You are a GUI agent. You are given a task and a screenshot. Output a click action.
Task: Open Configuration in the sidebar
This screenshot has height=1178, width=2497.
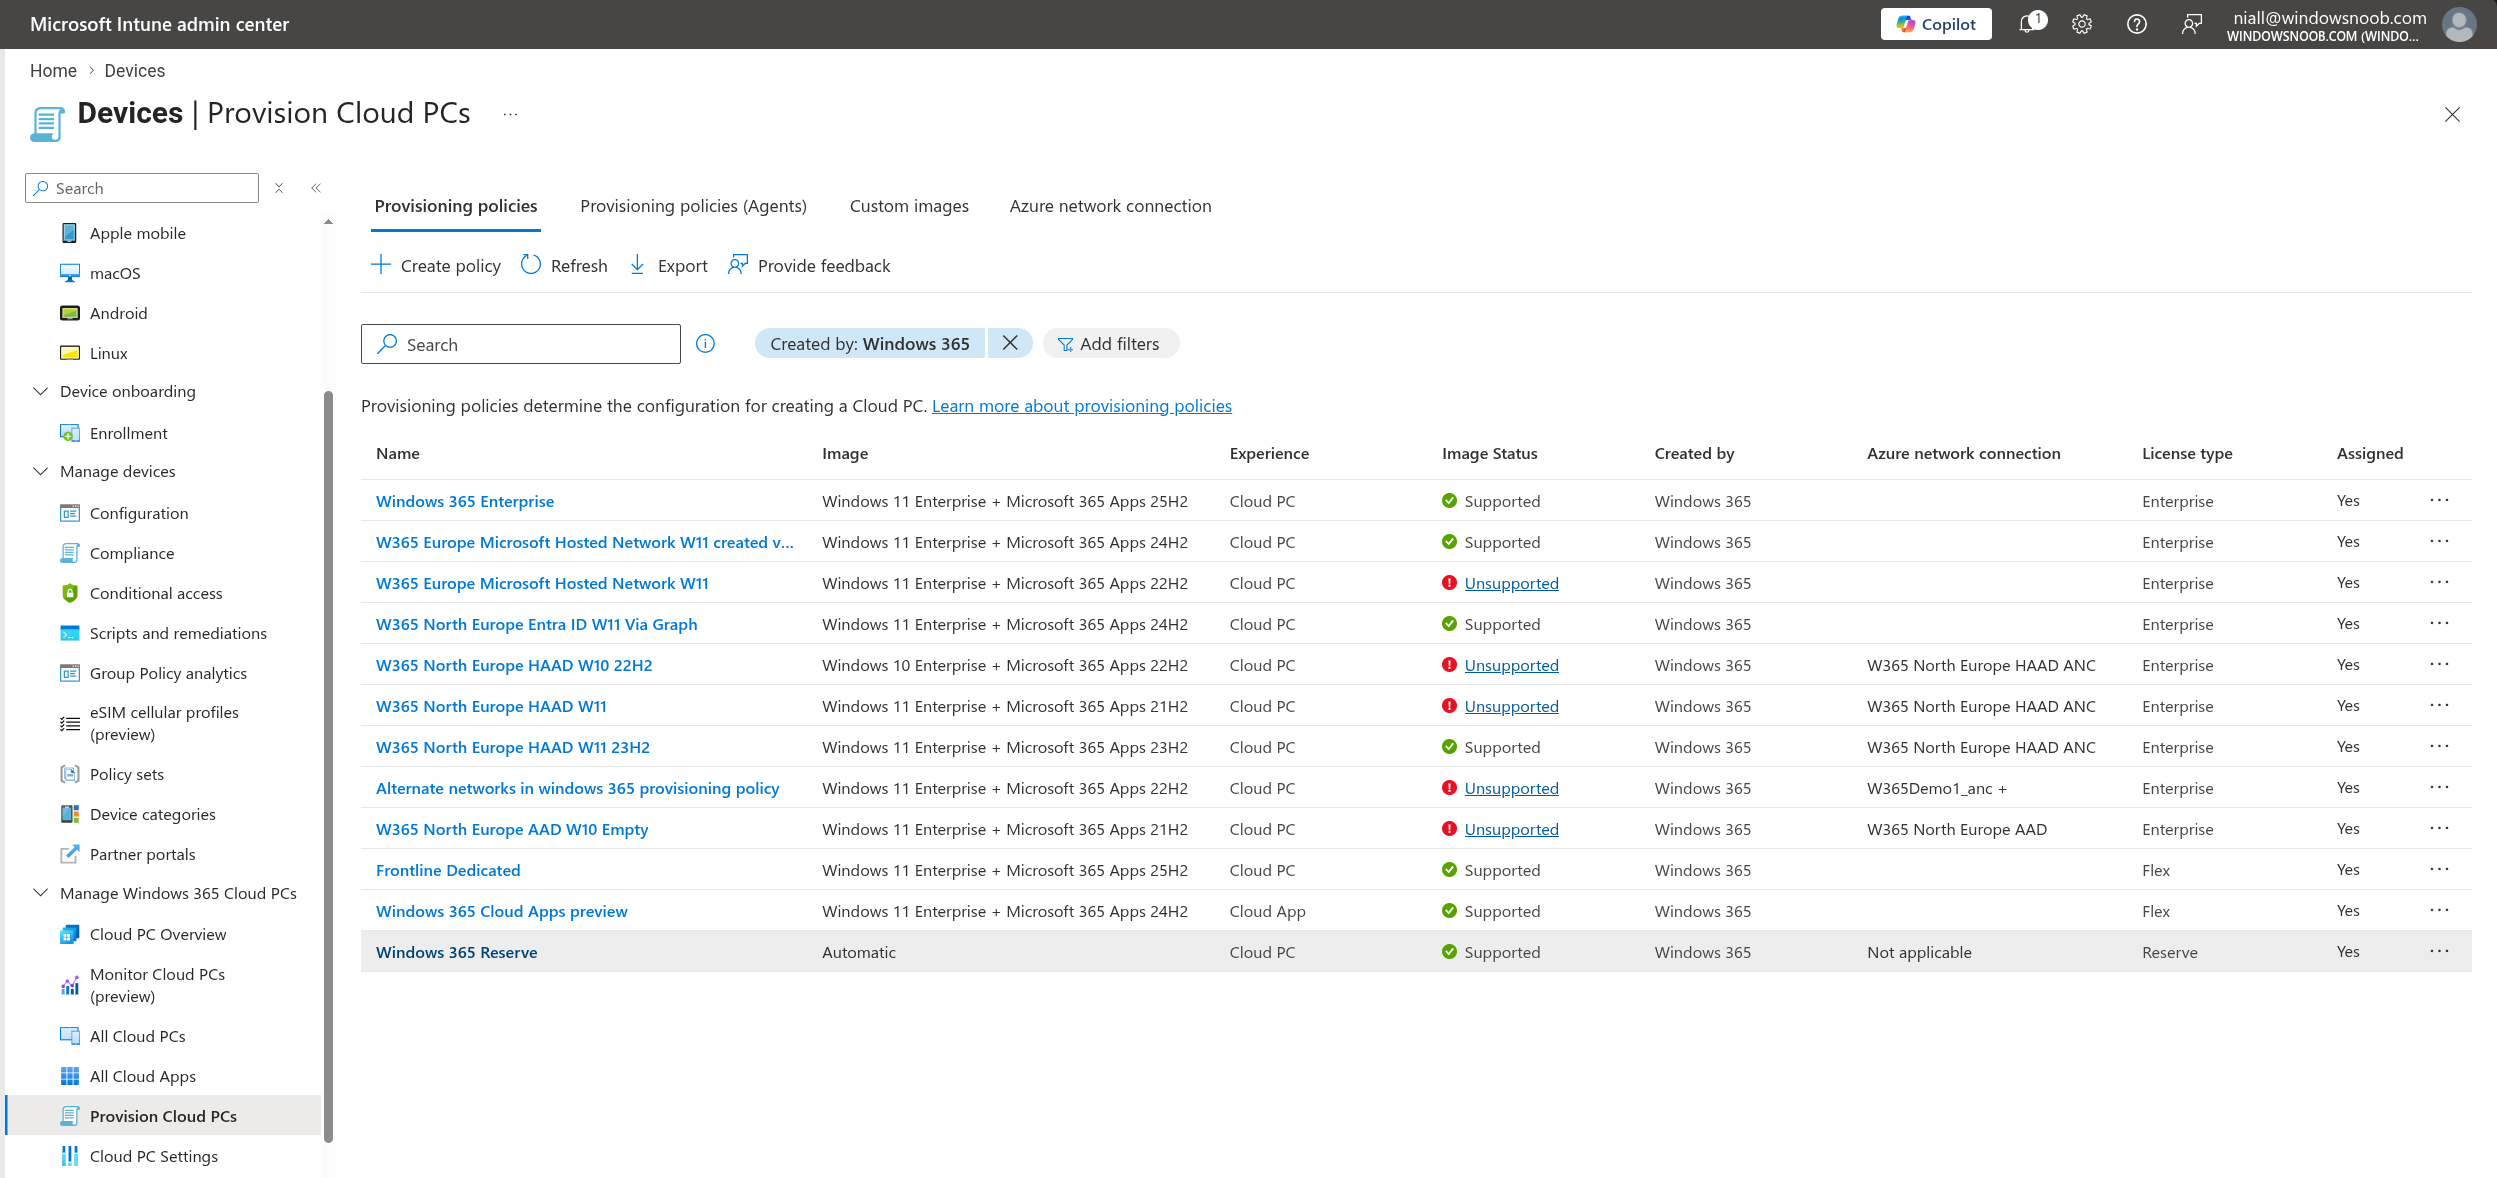click(138, 513)
